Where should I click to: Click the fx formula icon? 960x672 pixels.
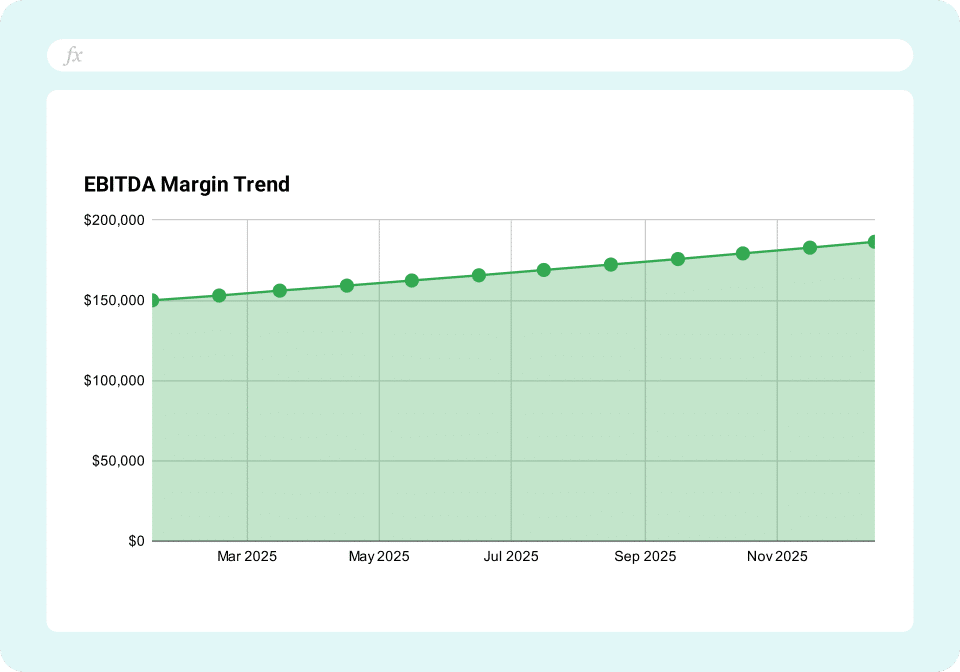(74, 55)
